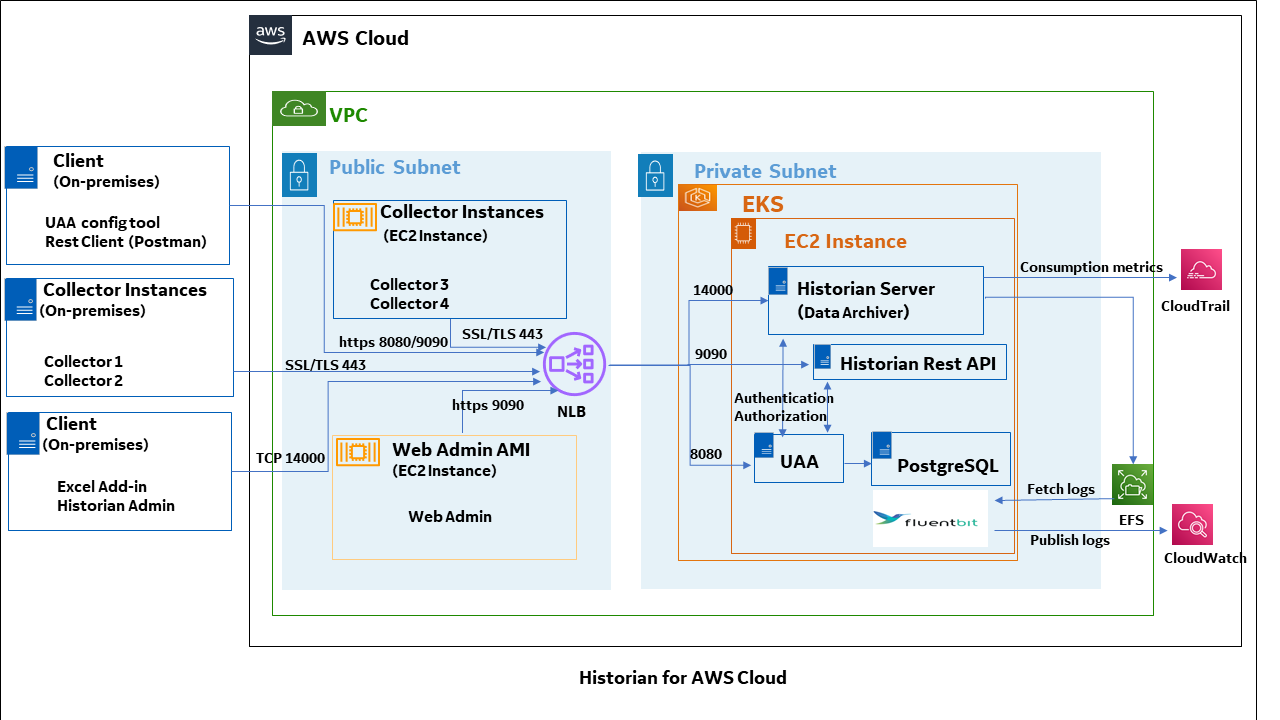Screen dimensions: 1280x720
Task: Click the EFS storage icon
Action: coord(1133,485)
